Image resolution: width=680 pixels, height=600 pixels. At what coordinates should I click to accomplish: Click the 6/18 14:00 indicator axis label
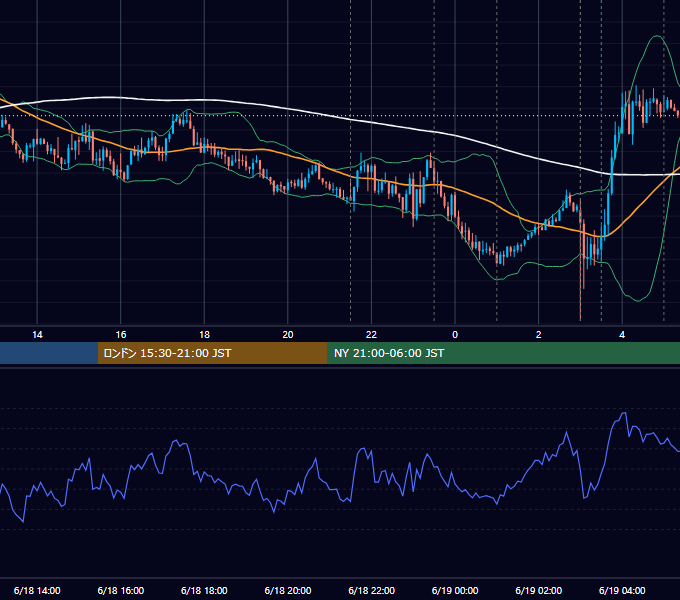pos(37,590)
